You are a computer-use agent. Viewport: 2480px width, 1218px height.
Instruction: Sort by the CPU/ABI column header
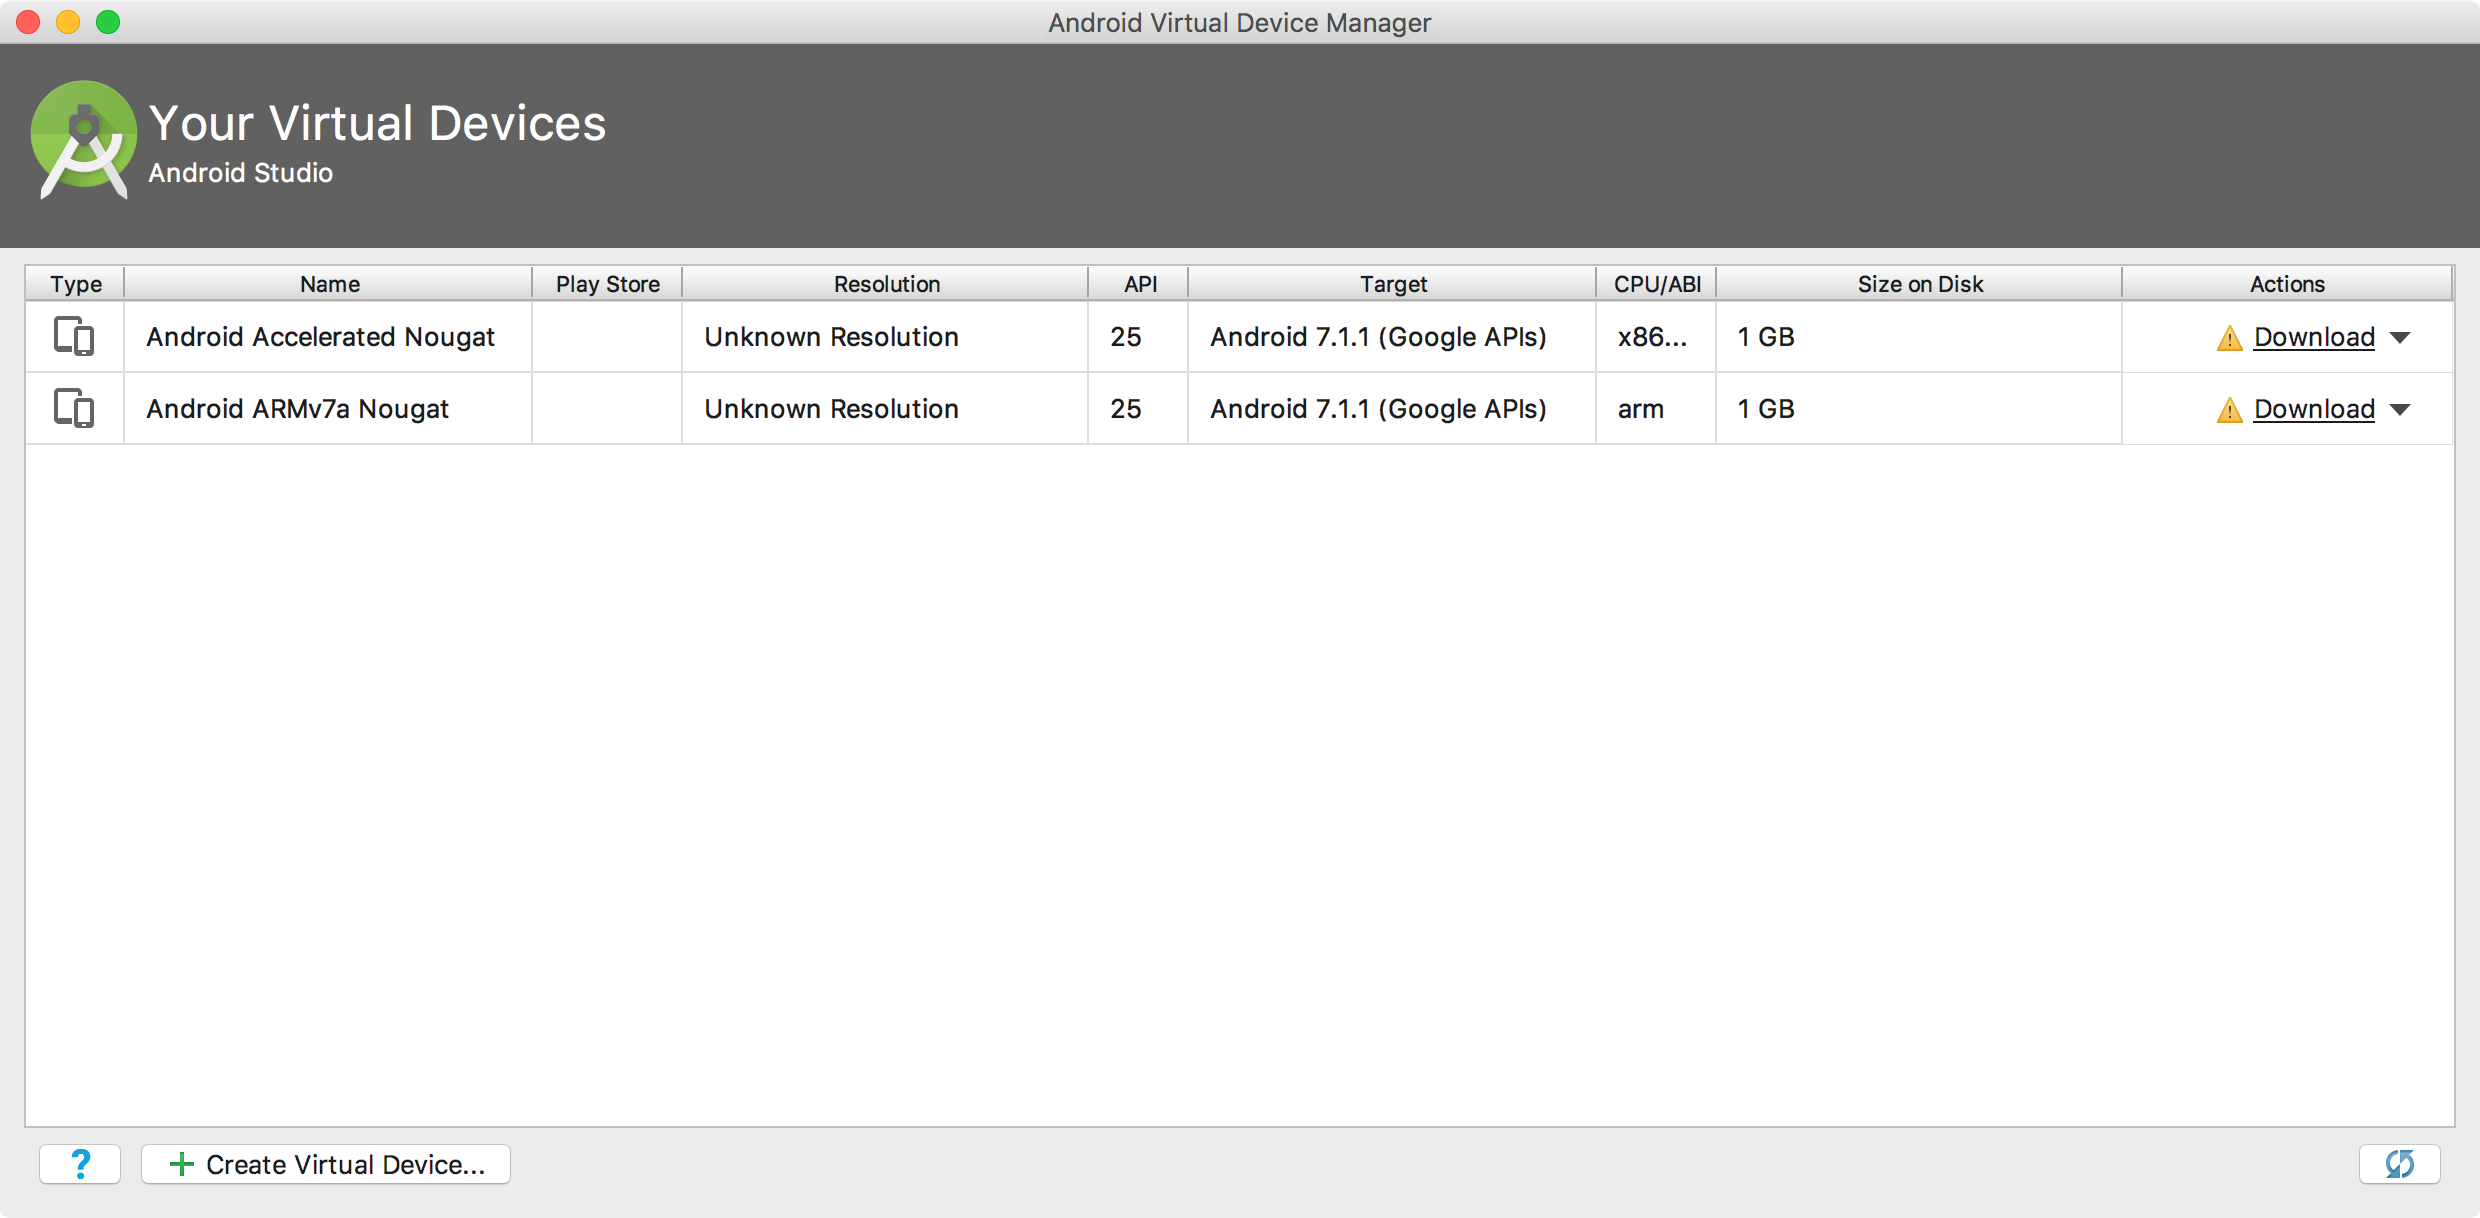tap(1657, 284)
